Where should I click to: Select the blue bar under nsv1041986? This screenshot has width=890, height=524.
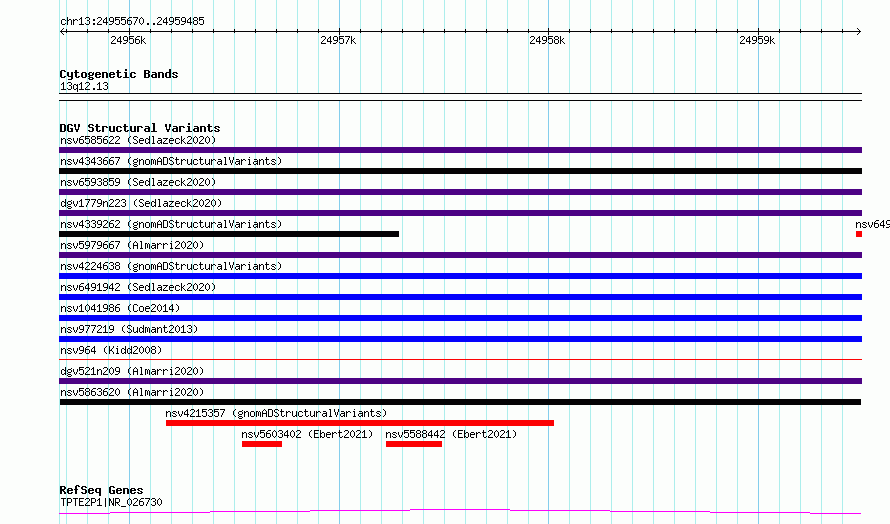[460, 318]
